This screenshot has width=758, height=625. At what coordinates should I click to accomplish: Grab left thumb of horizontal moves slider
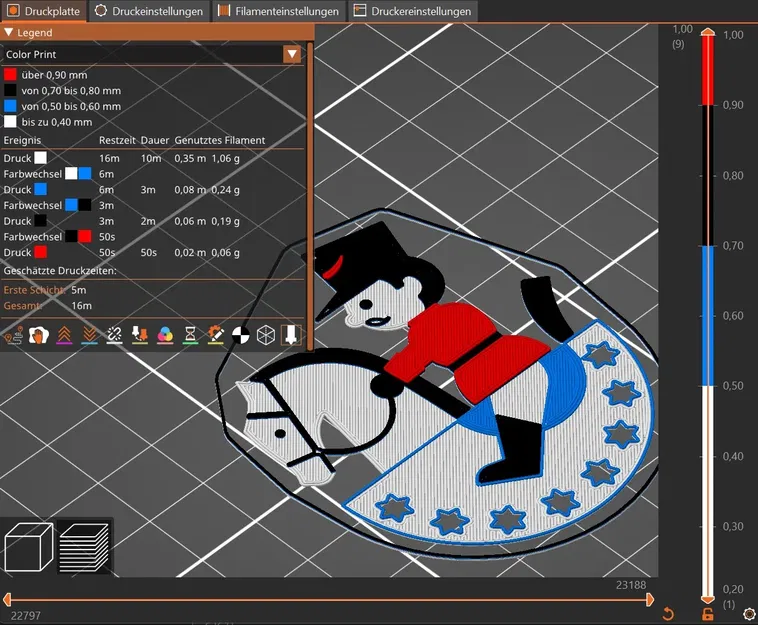(7, 600)
